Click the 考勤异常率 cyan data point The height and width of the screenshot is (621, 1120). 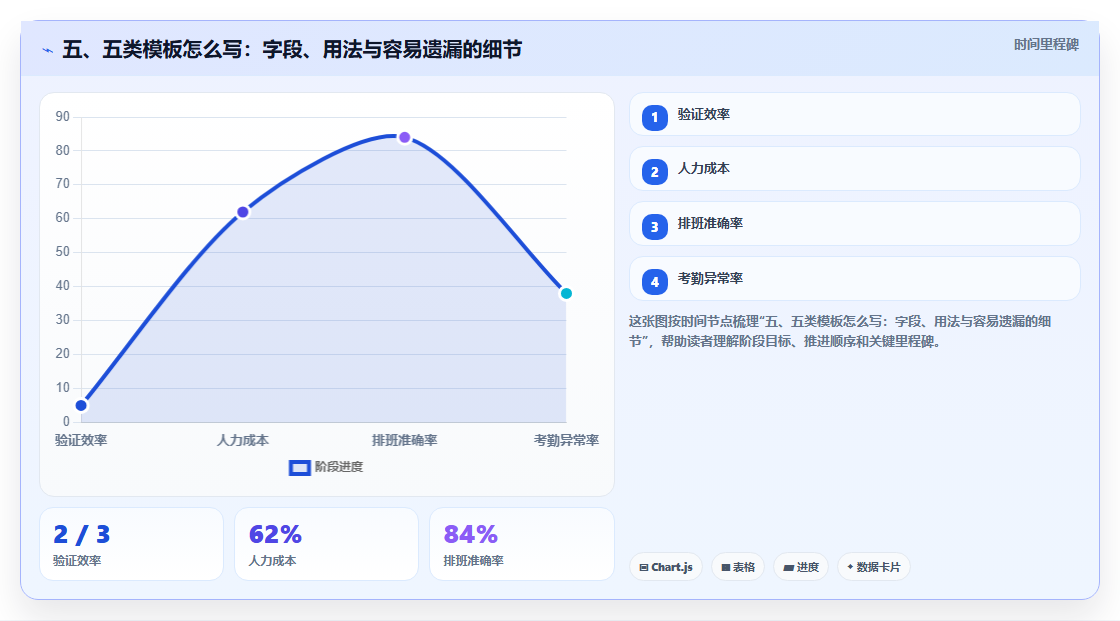pos(566,294)
